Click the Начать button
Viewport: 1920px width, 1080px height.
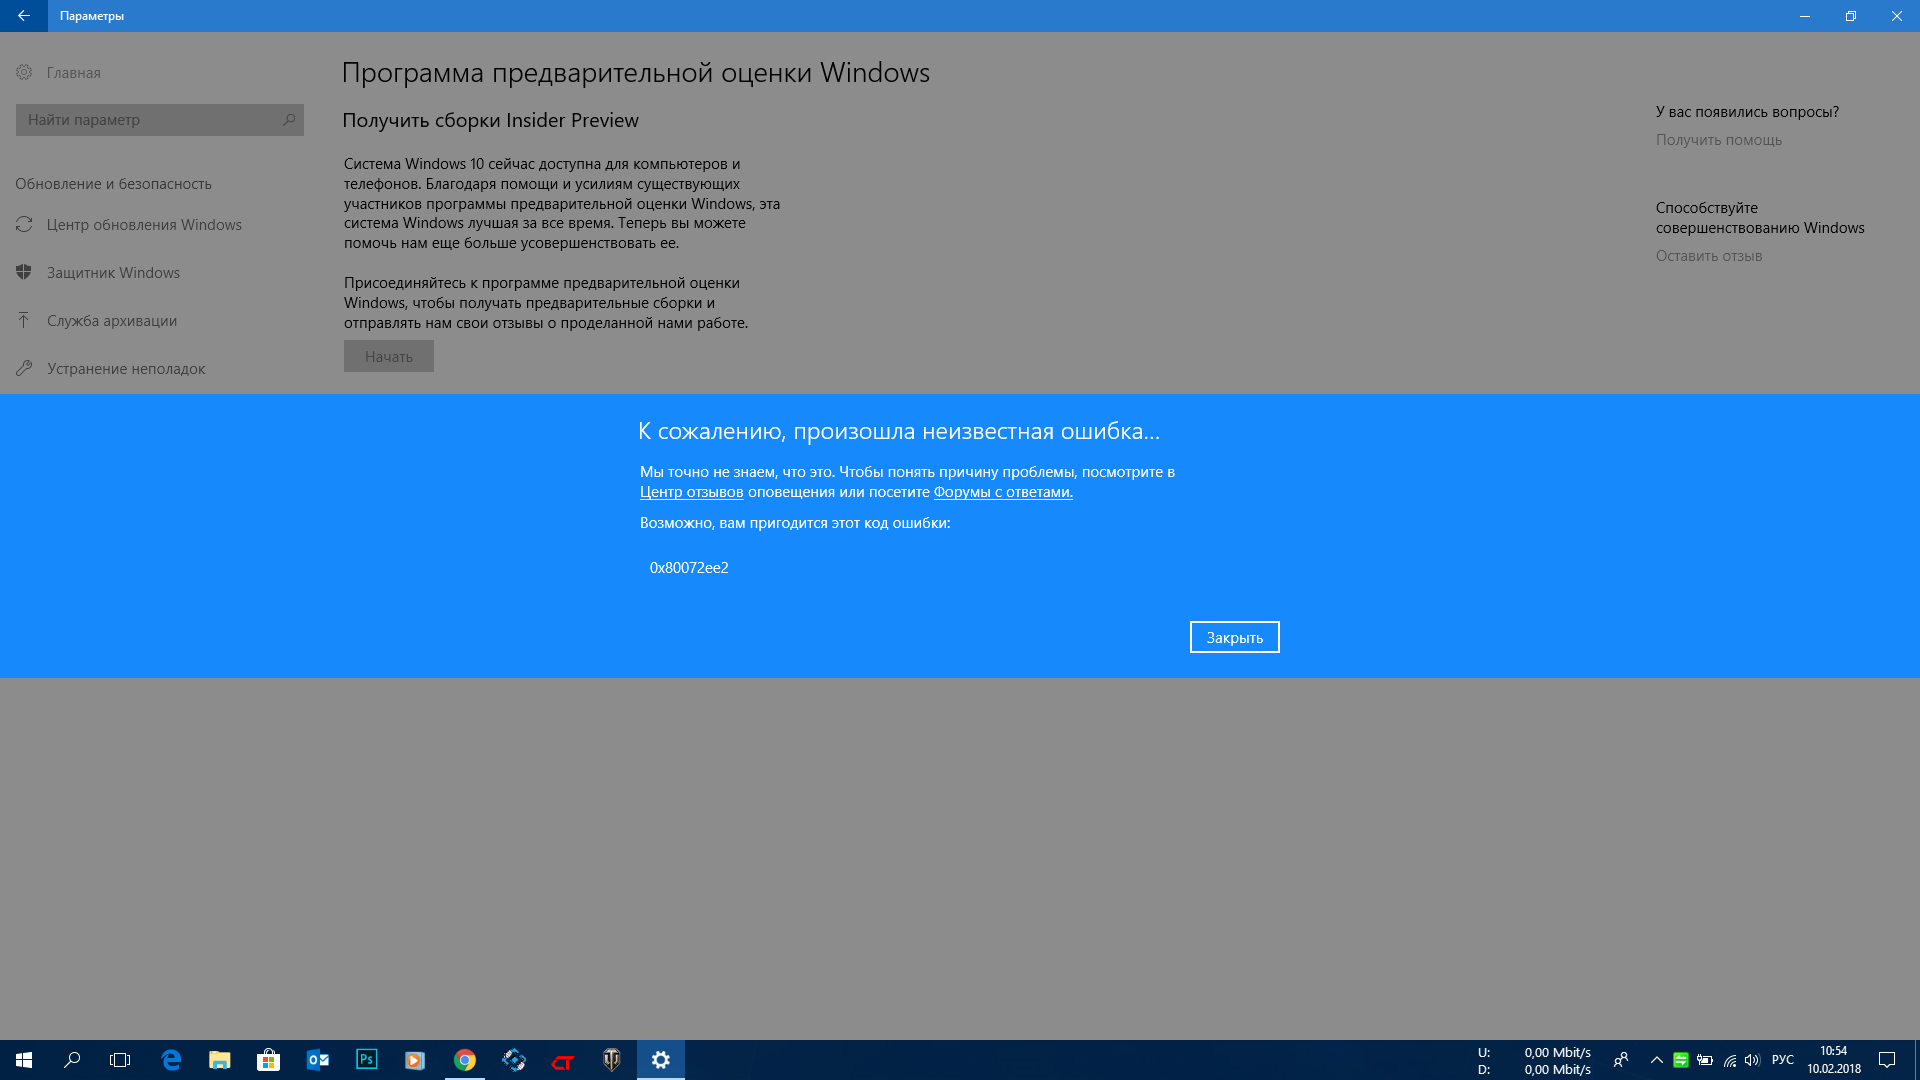click(388, 355)
